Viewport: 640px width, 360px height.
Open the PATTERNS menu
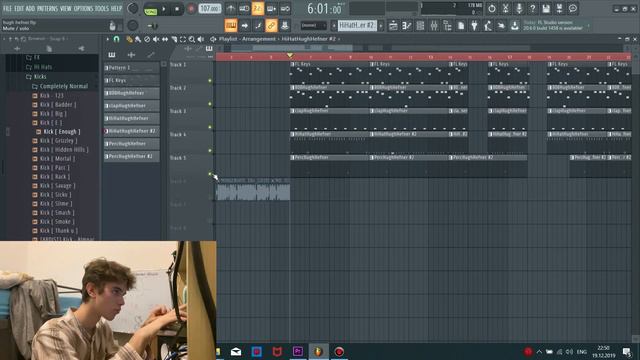click(47, 8)
